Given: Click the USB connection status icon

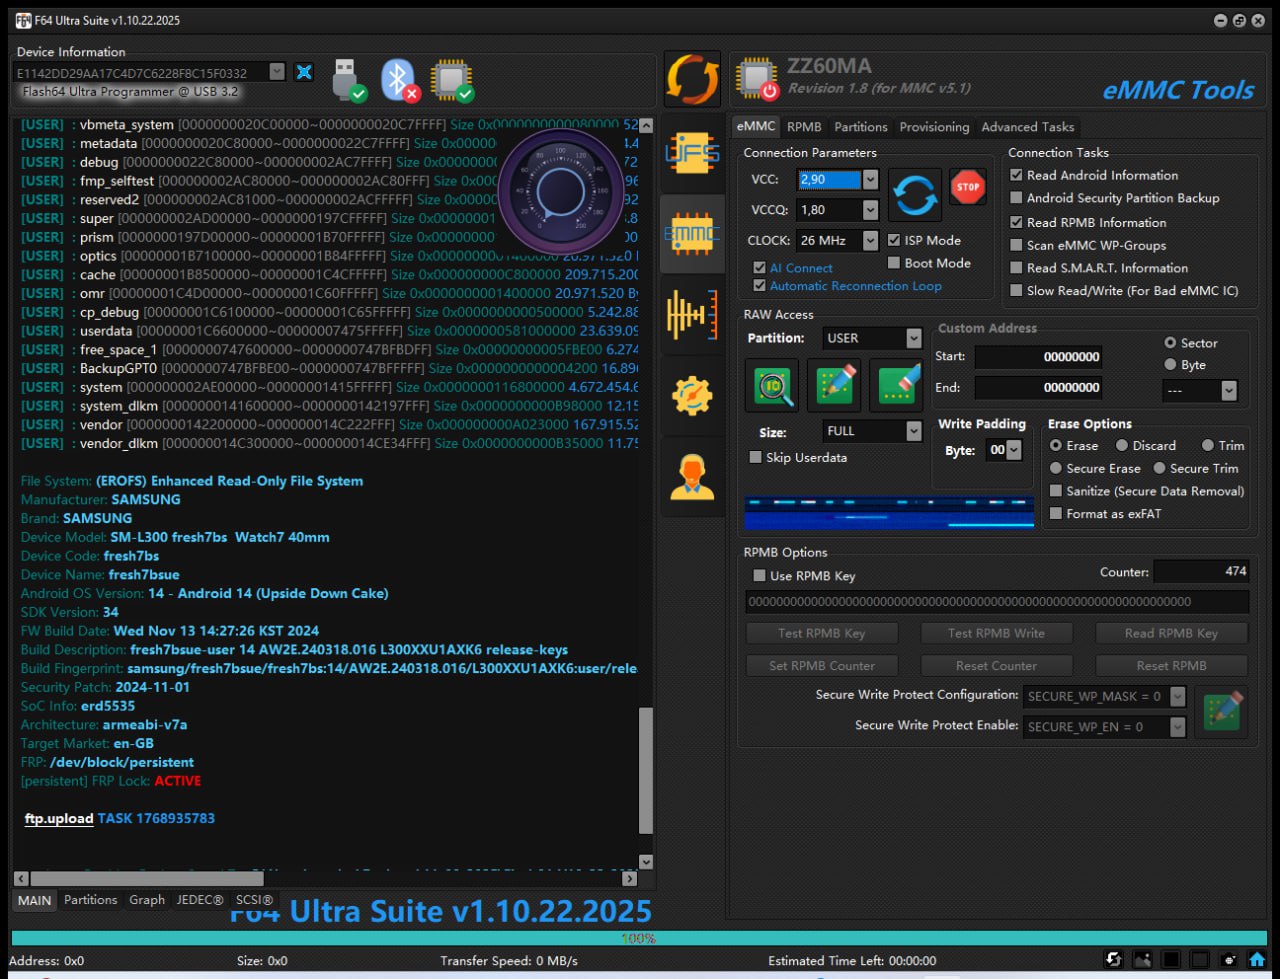Looking at the screenshot, I should click(x=348, y=80).
